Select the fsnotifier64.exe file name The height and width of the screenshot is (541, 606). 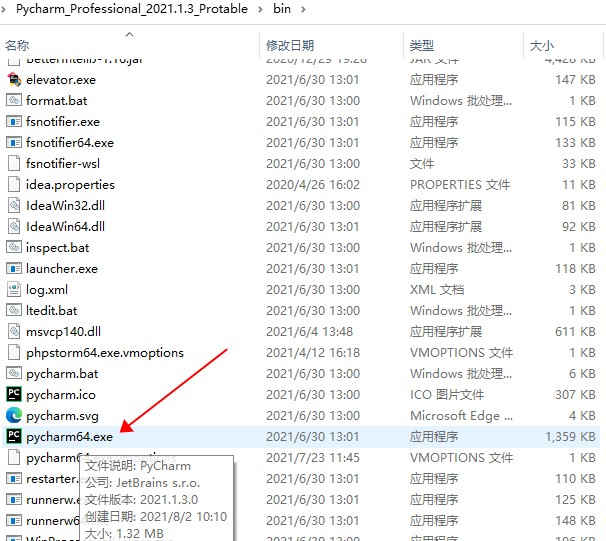point(70,143)
